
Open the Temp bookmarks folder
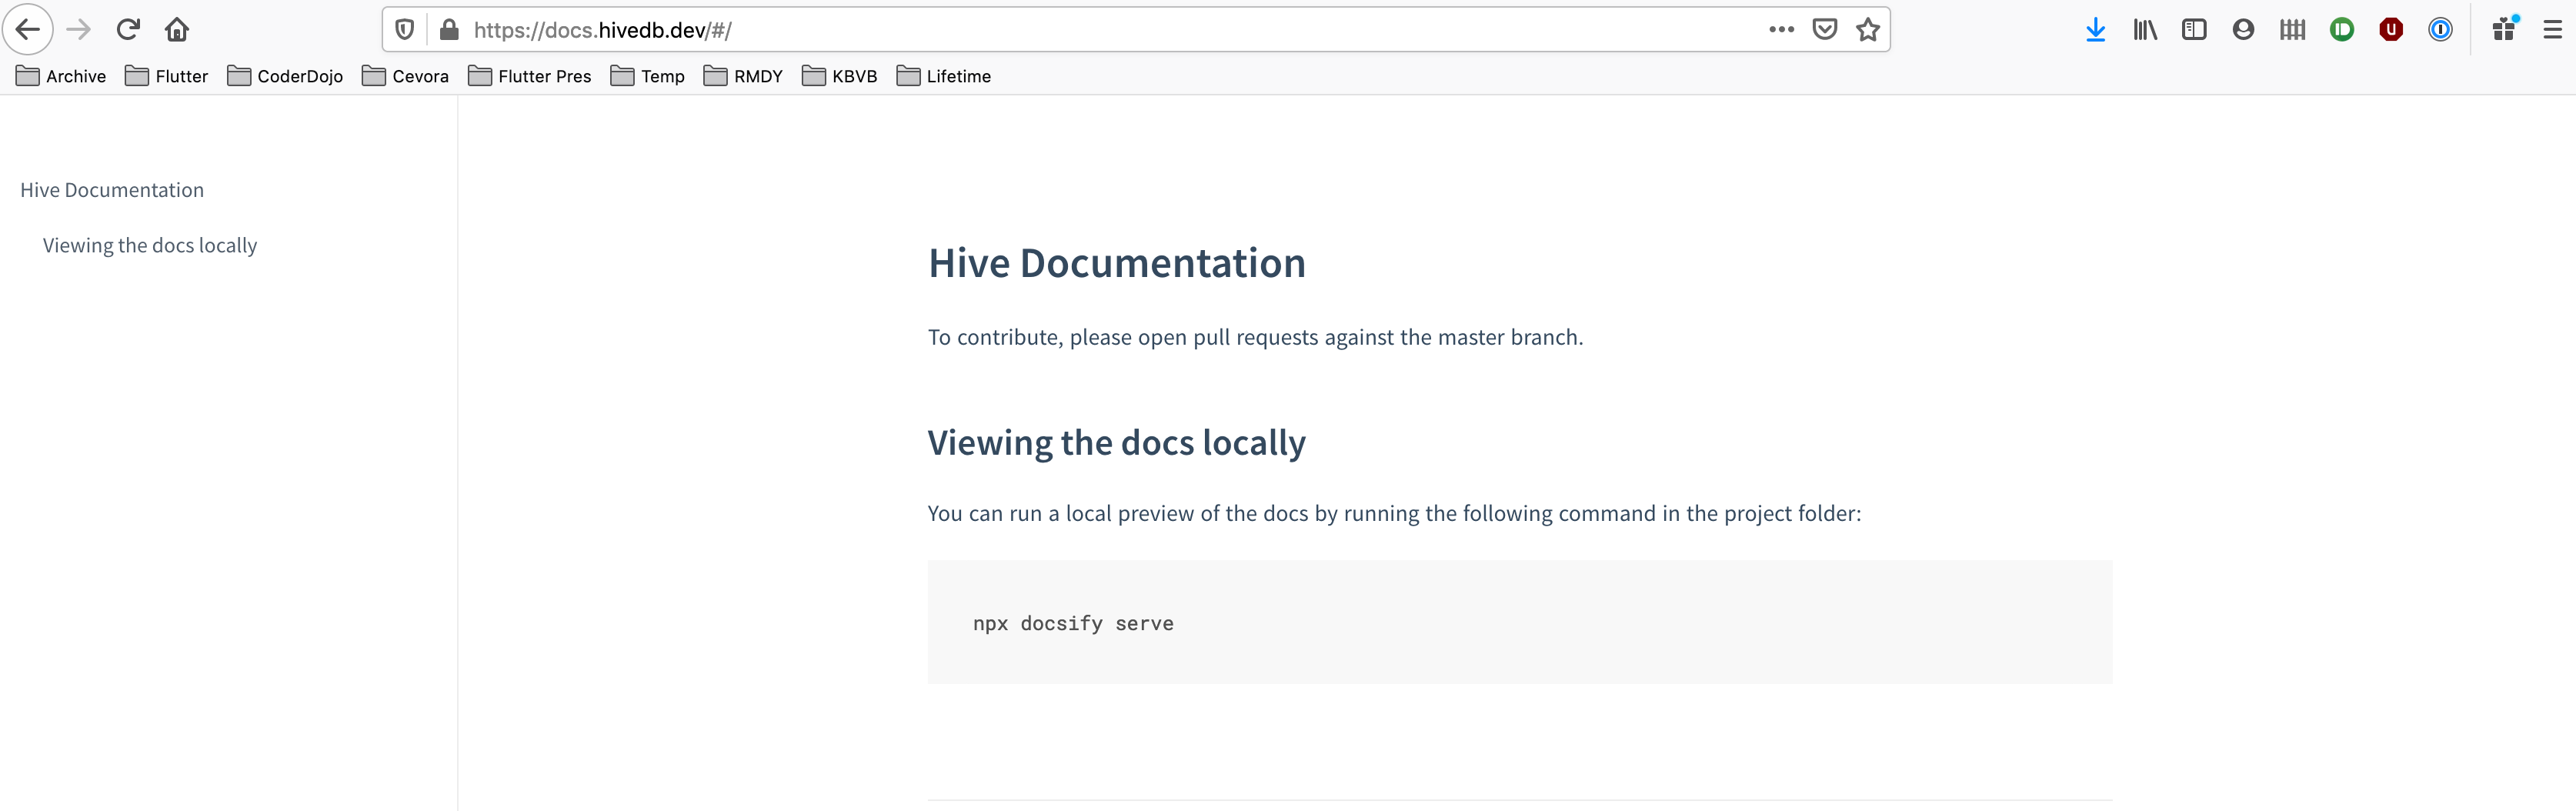(648, 76)
